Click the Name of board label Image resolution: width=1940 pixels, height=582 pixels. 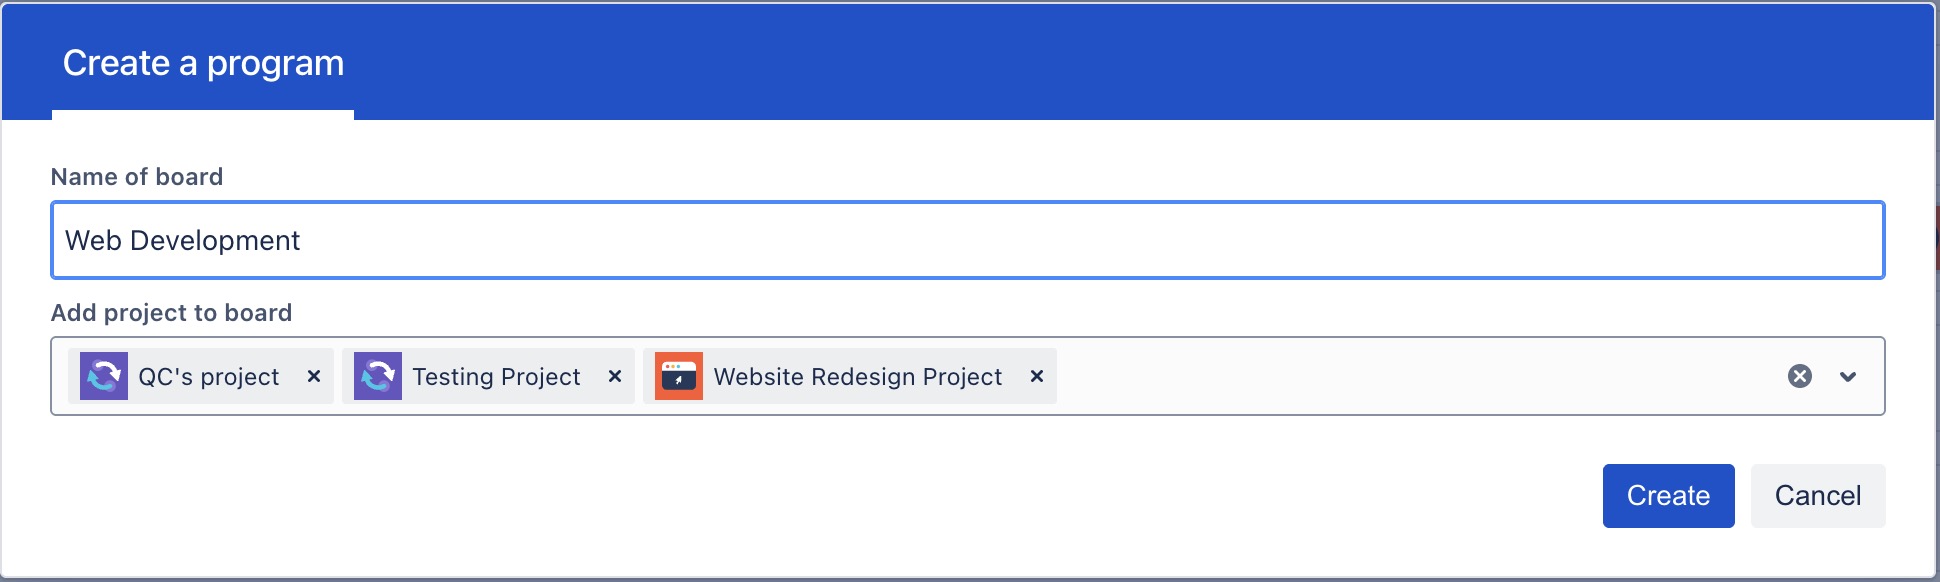tap(137, 177)
